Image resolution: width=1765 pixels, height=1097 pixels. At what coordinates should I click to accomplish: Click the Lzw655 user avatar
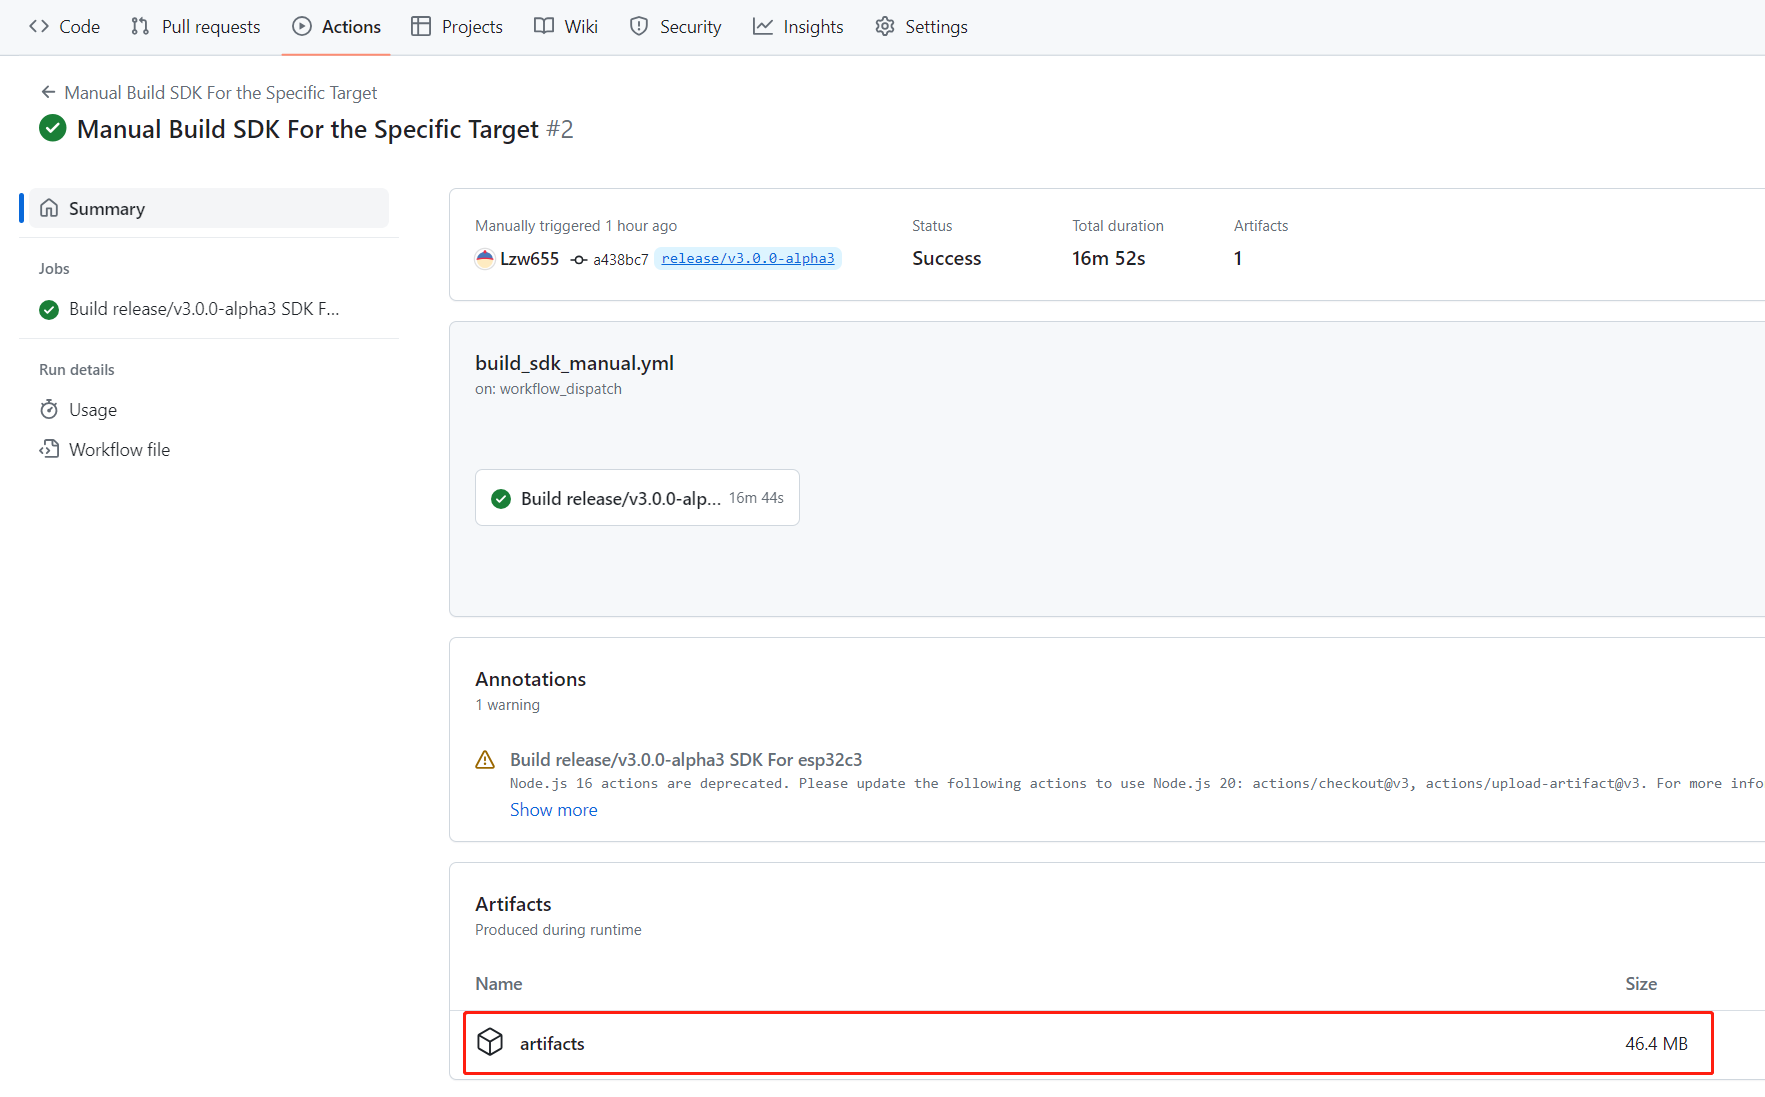(x=485, y=259)
